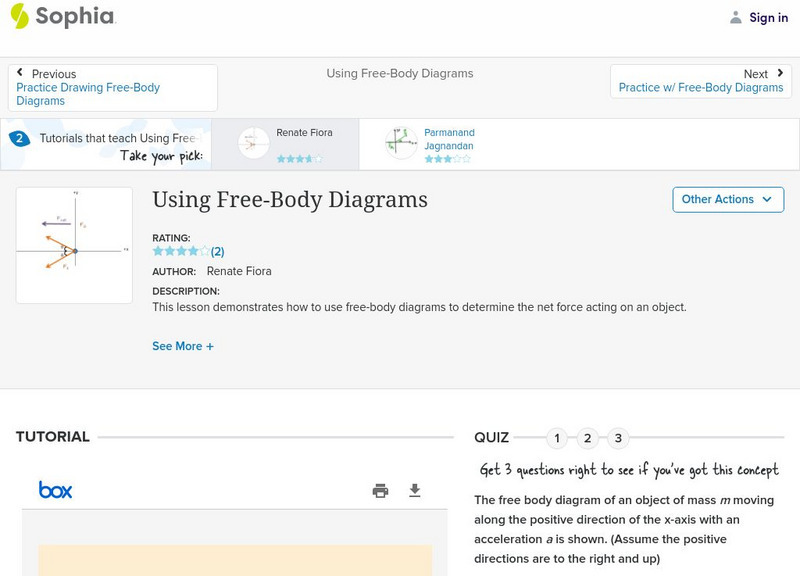Click the Previous arrow icon

[20, 73]
